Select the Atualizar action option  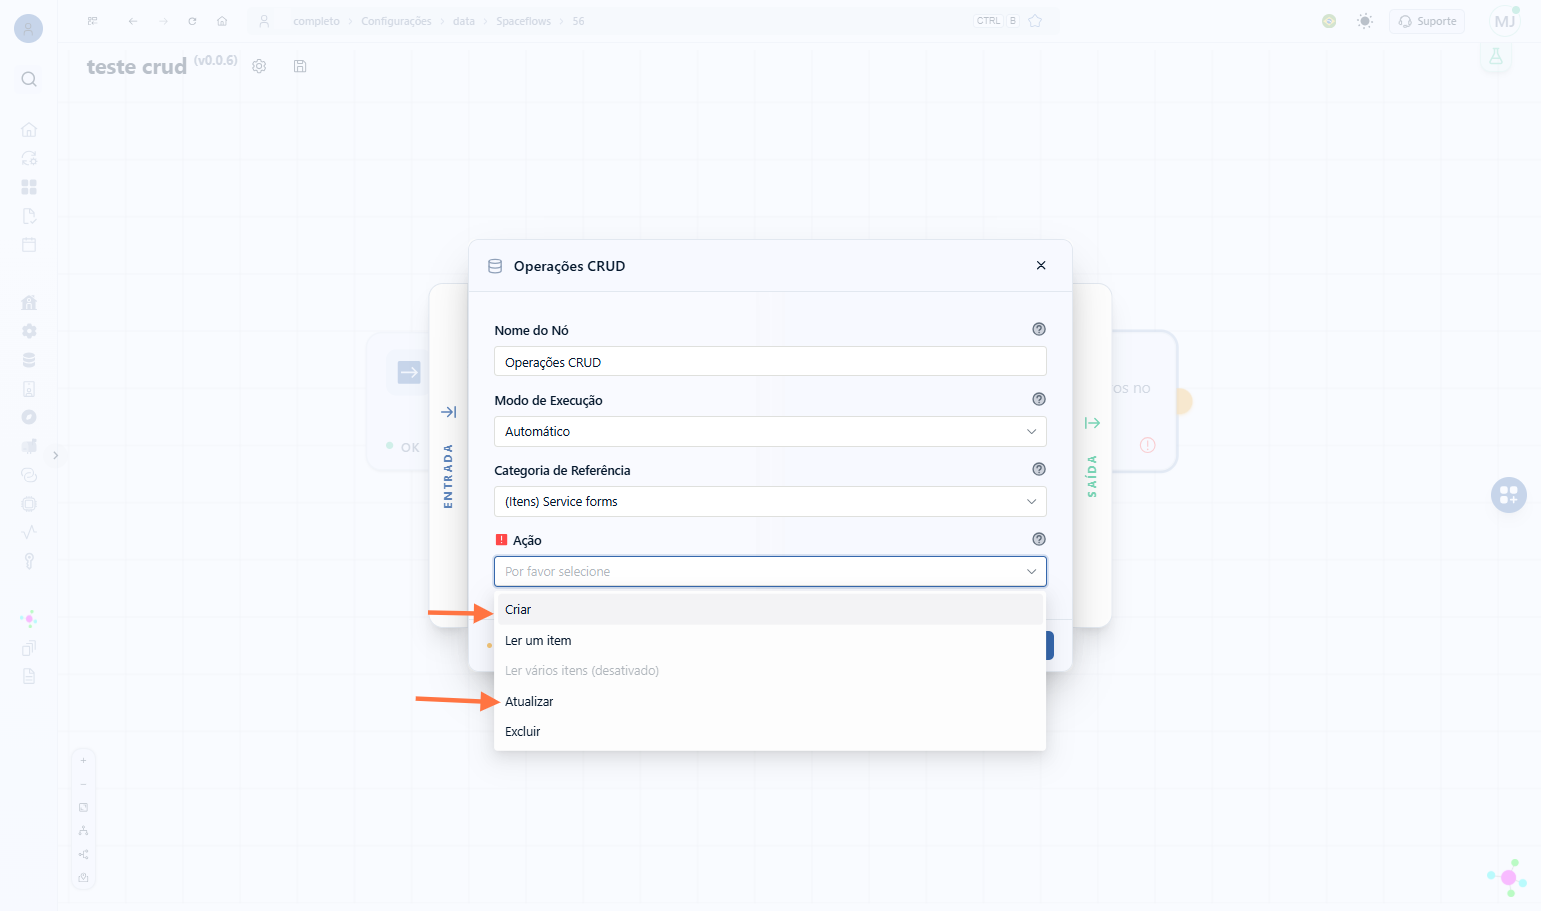tap(770, 701)
